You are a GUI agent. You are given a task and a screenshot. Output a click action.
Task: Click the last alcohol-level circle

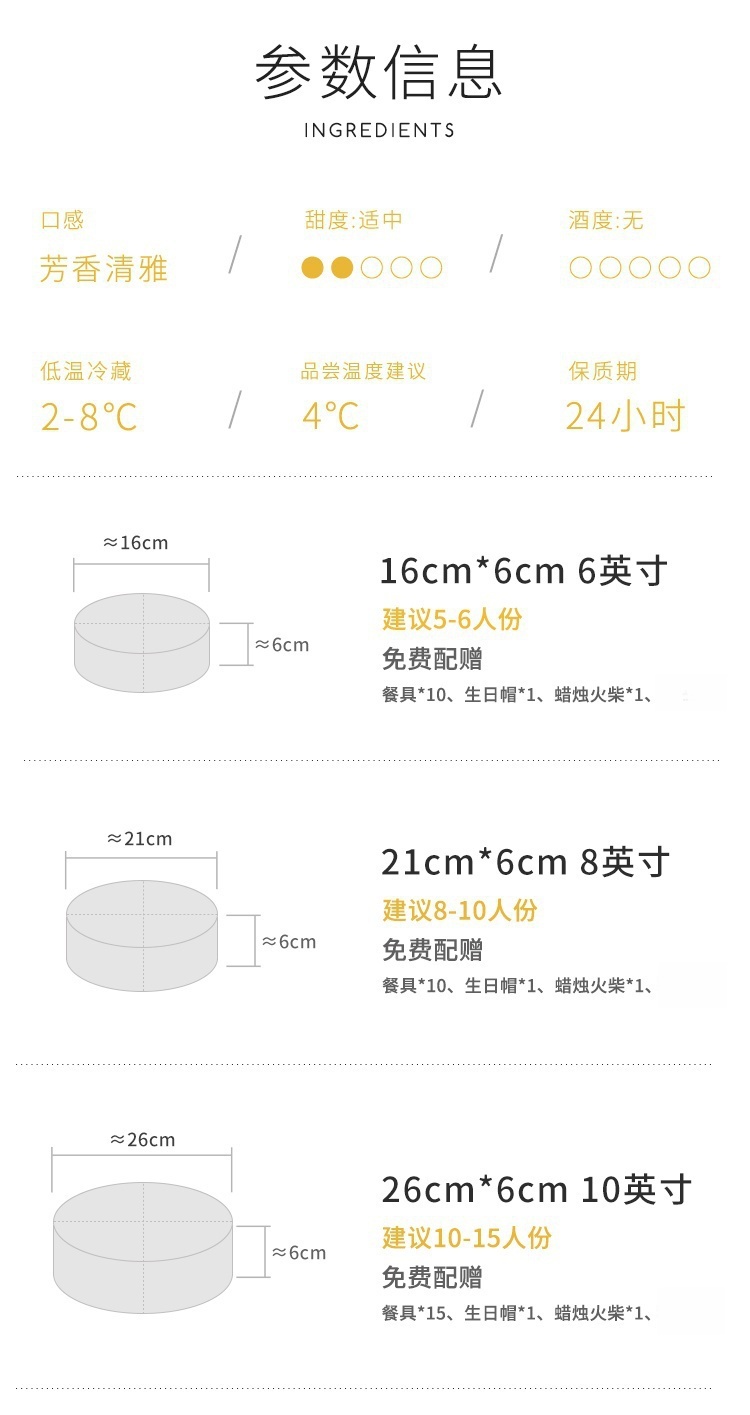click(700, 267)
